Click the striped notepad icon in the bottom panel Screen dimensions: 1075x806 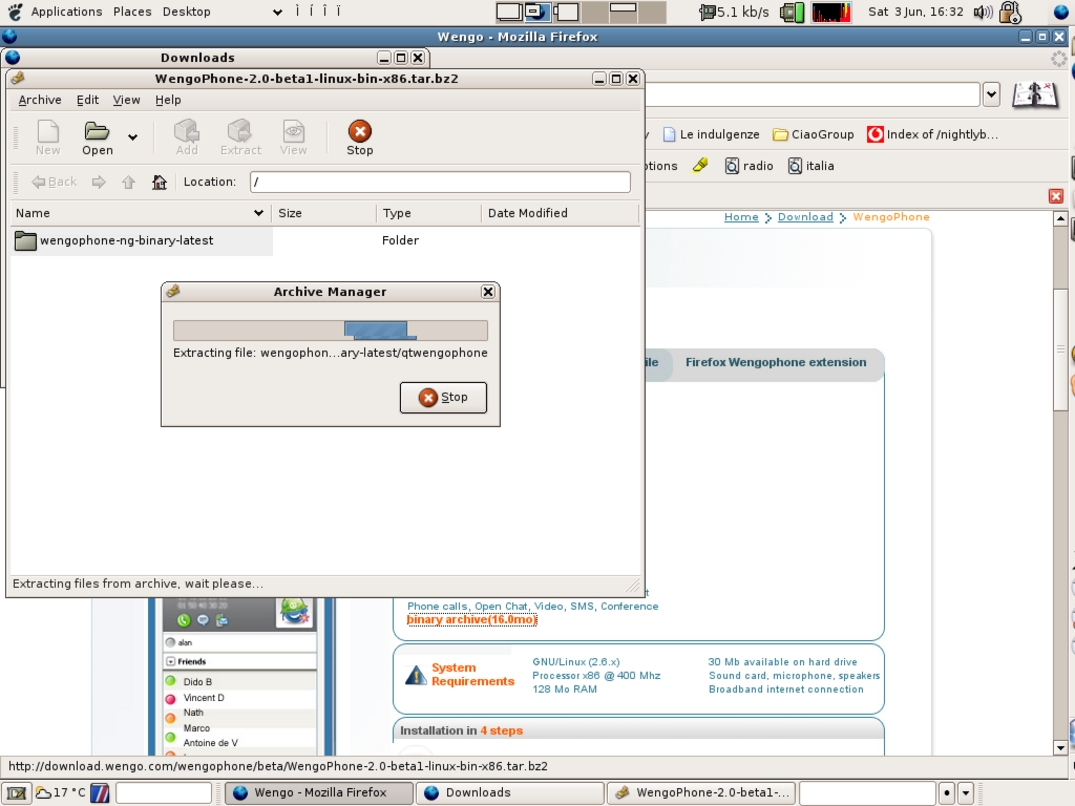(100, 793)
